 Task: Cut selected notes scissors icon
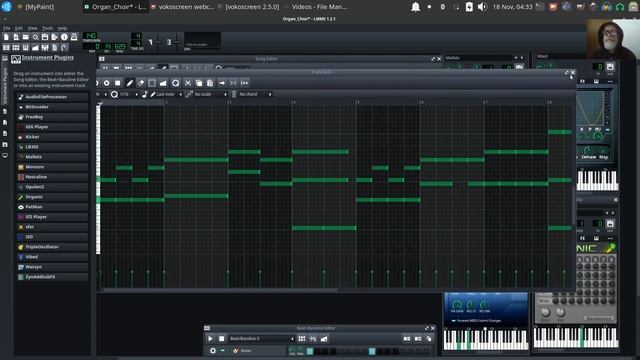click(188, 83)
